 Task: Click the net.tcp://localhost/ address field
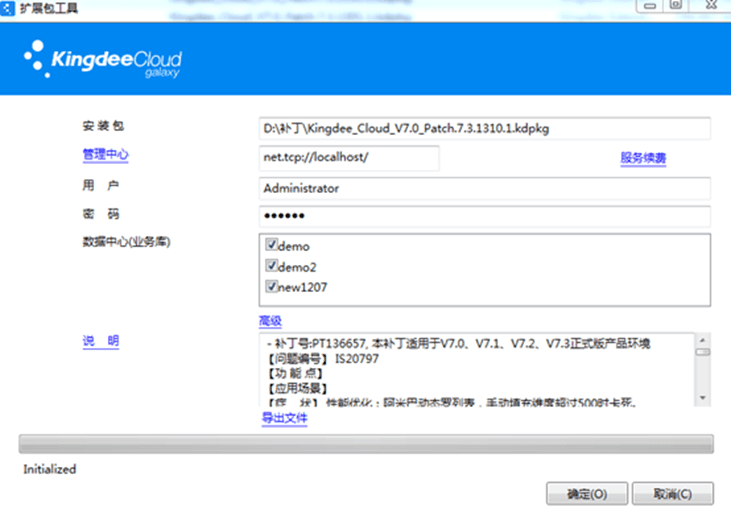tap(349, 158)
